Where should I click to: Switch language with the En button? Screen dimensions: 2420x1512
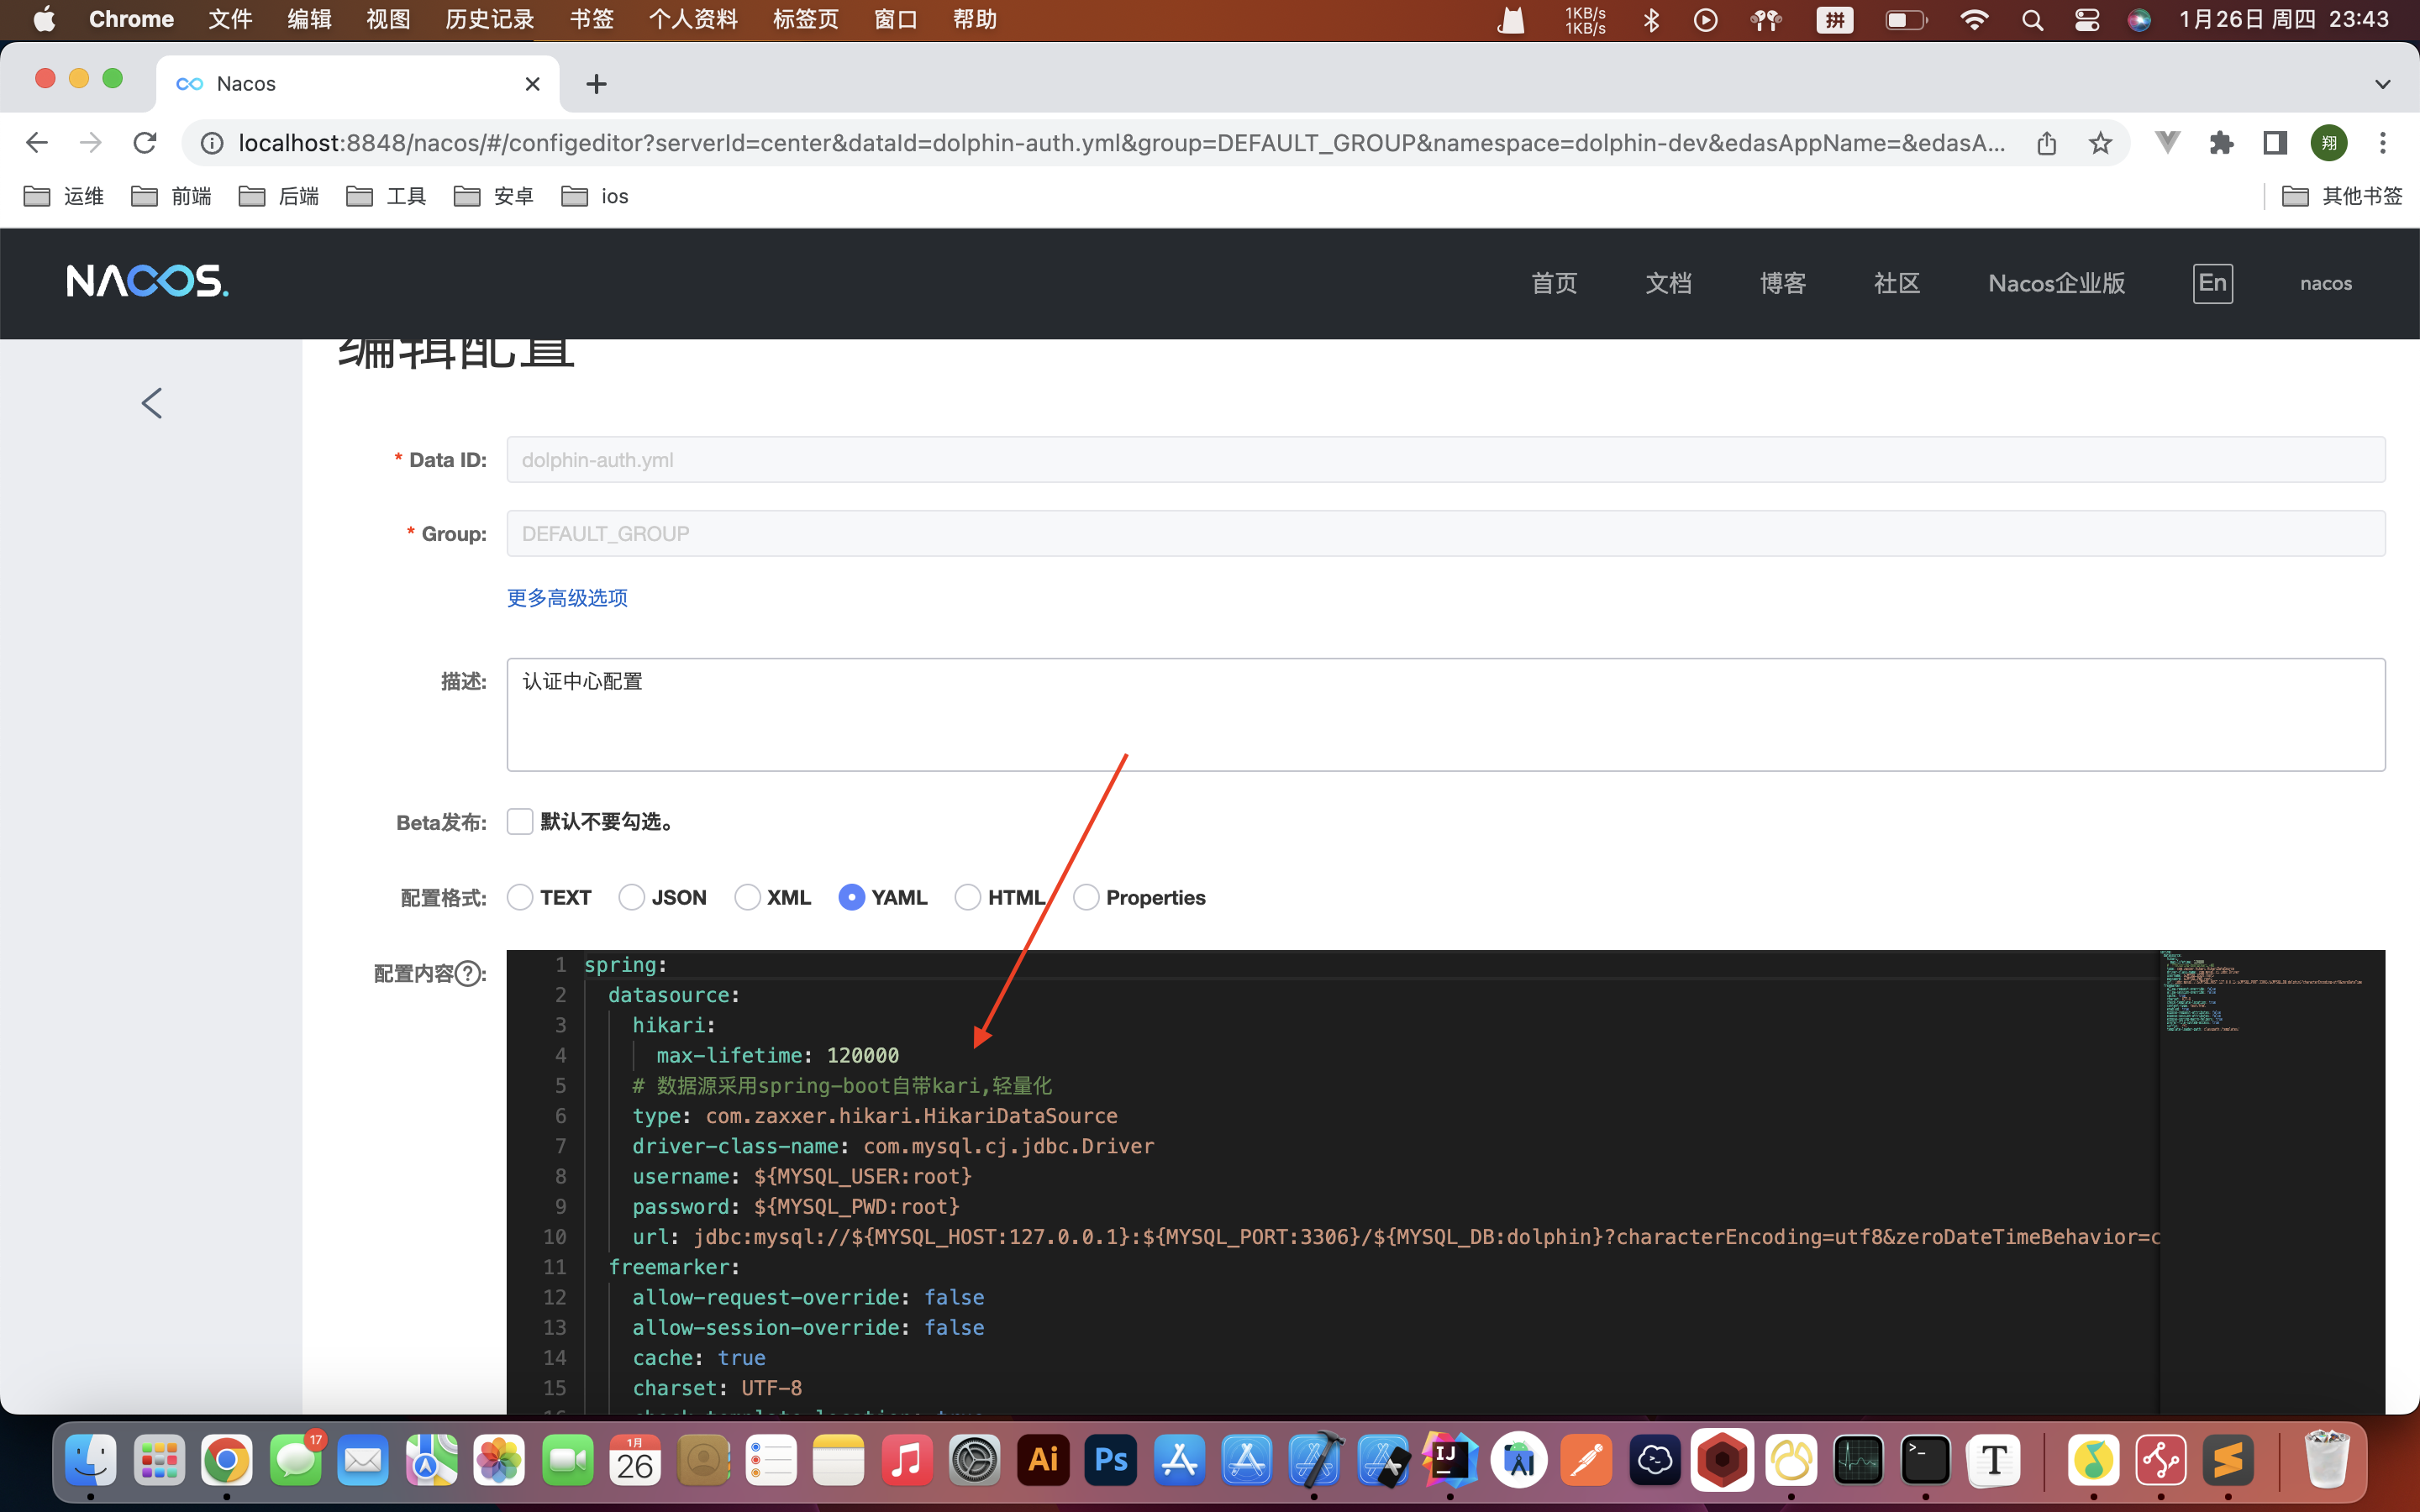(2212, 283)
